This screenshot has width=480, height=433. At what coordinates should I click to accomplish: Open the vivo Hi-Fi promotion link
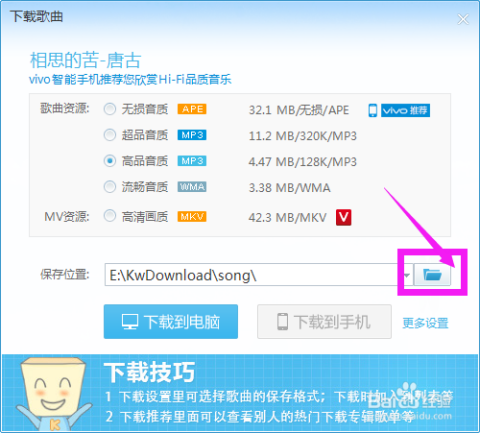tap(130, 79)
